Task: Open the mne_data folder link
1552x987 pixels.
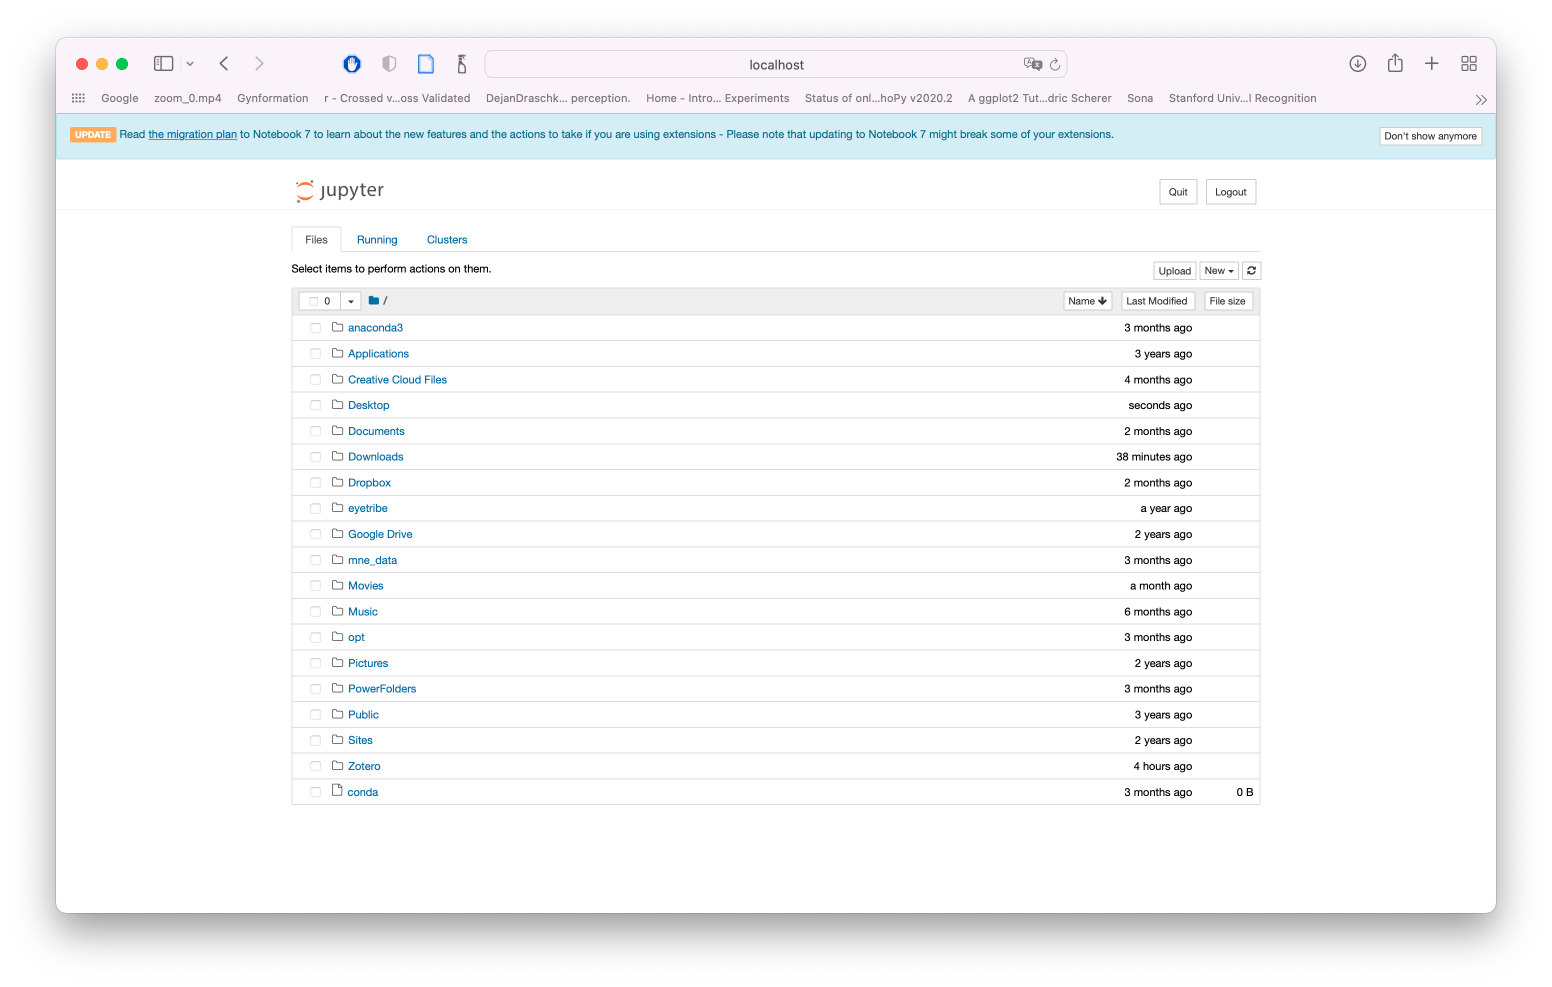Action: click(373, 560)
